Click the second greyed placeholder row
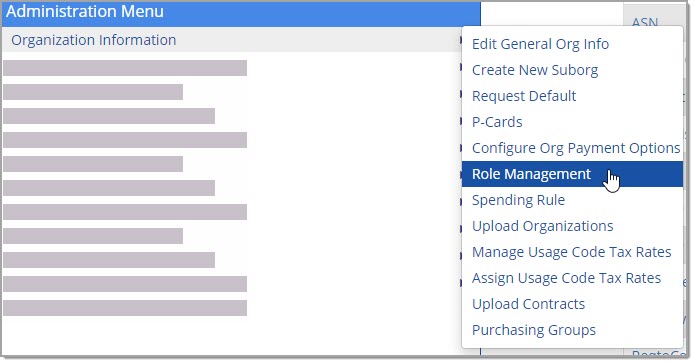694x363 pixels. 93,92
